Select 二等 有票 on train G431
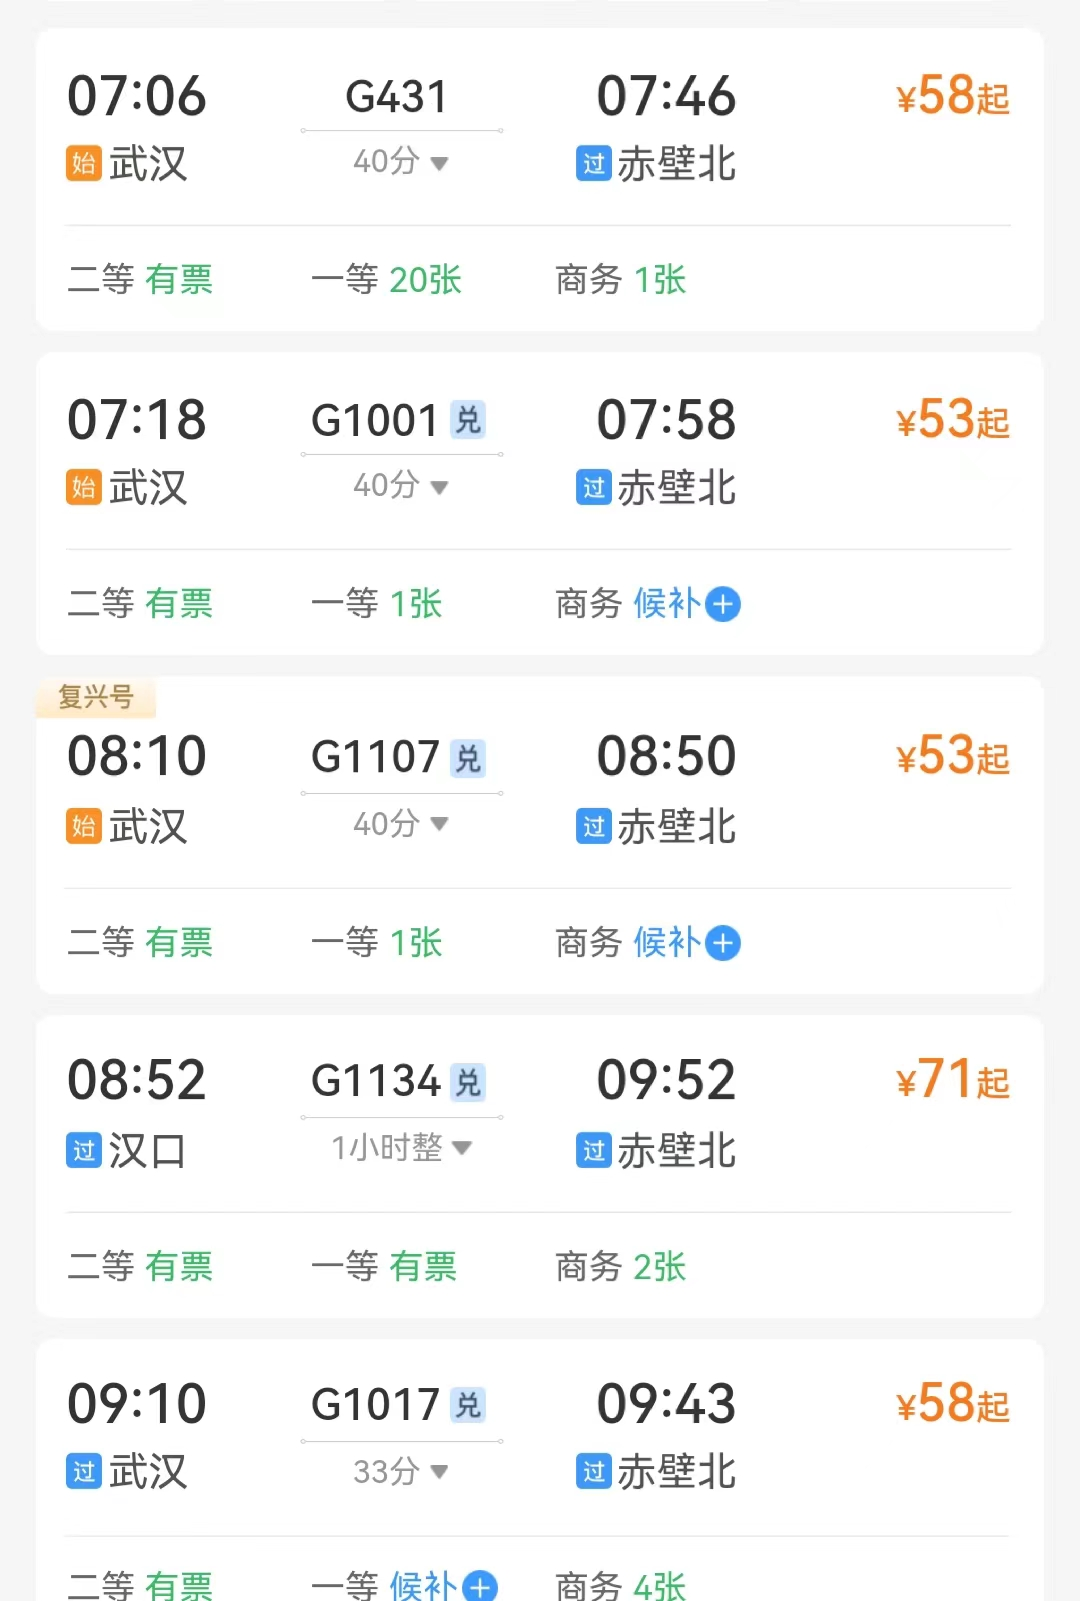The image size is (1080, 1601). pyautogui.click(x=140, y=280)
